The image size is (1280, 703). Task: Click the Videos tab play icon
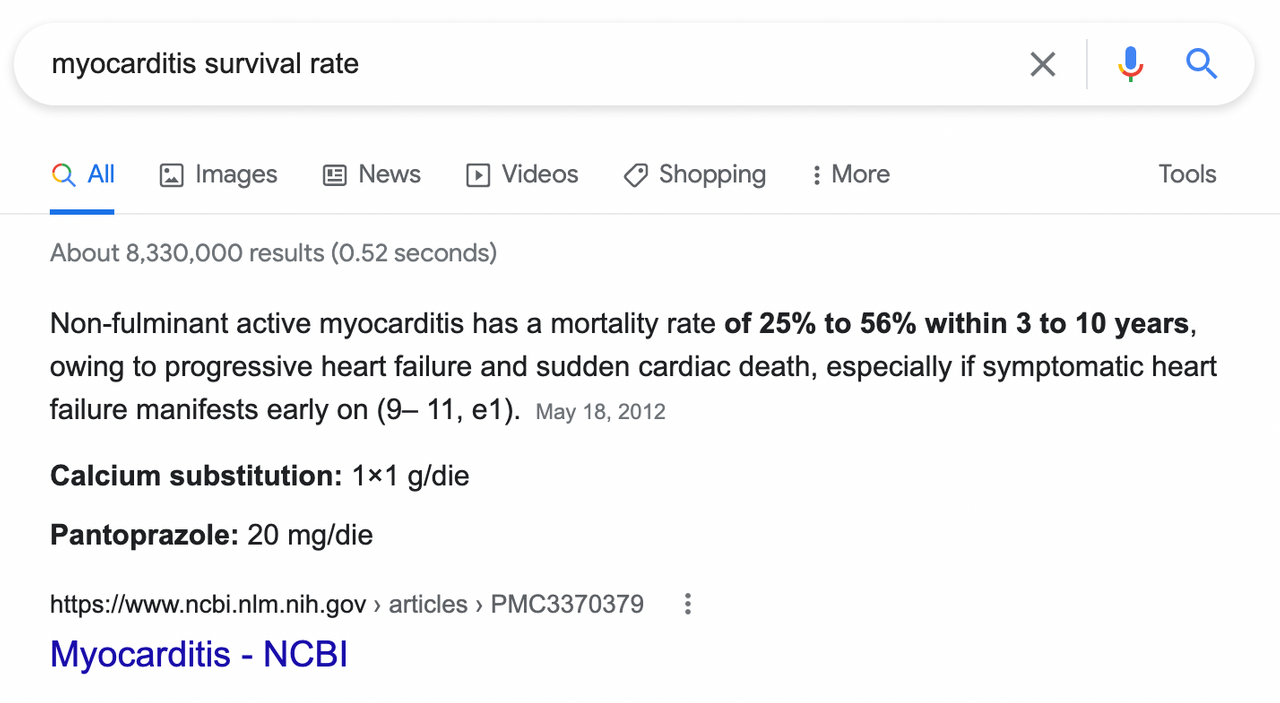(478, 175)
